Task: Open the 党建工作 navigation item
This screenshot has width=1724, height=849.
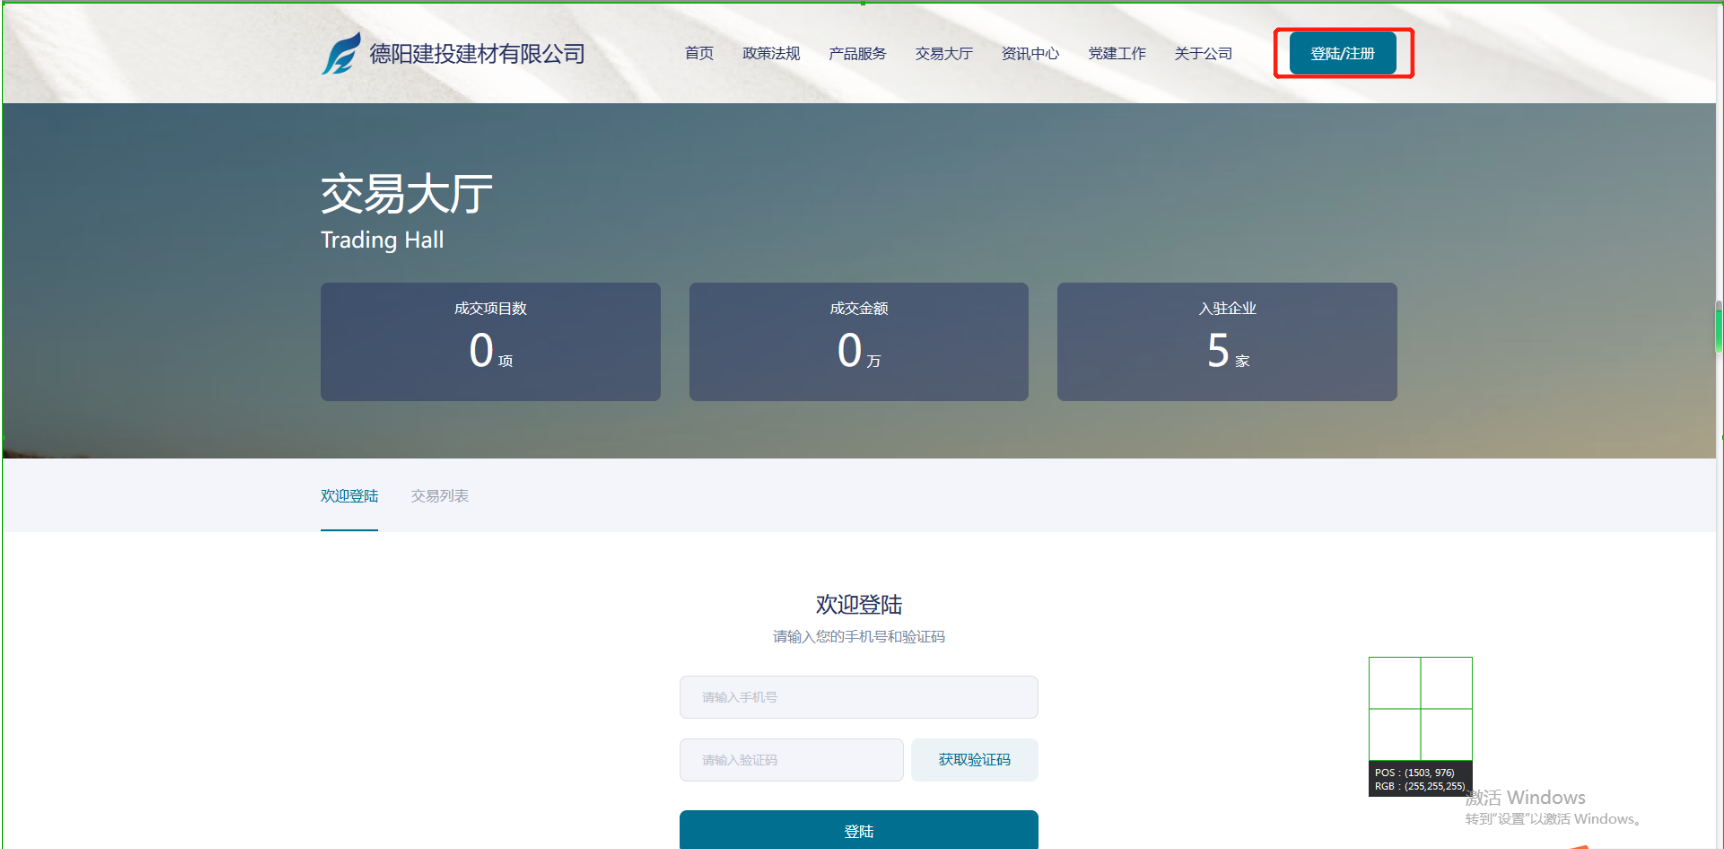Action: tap(1116, 54)
